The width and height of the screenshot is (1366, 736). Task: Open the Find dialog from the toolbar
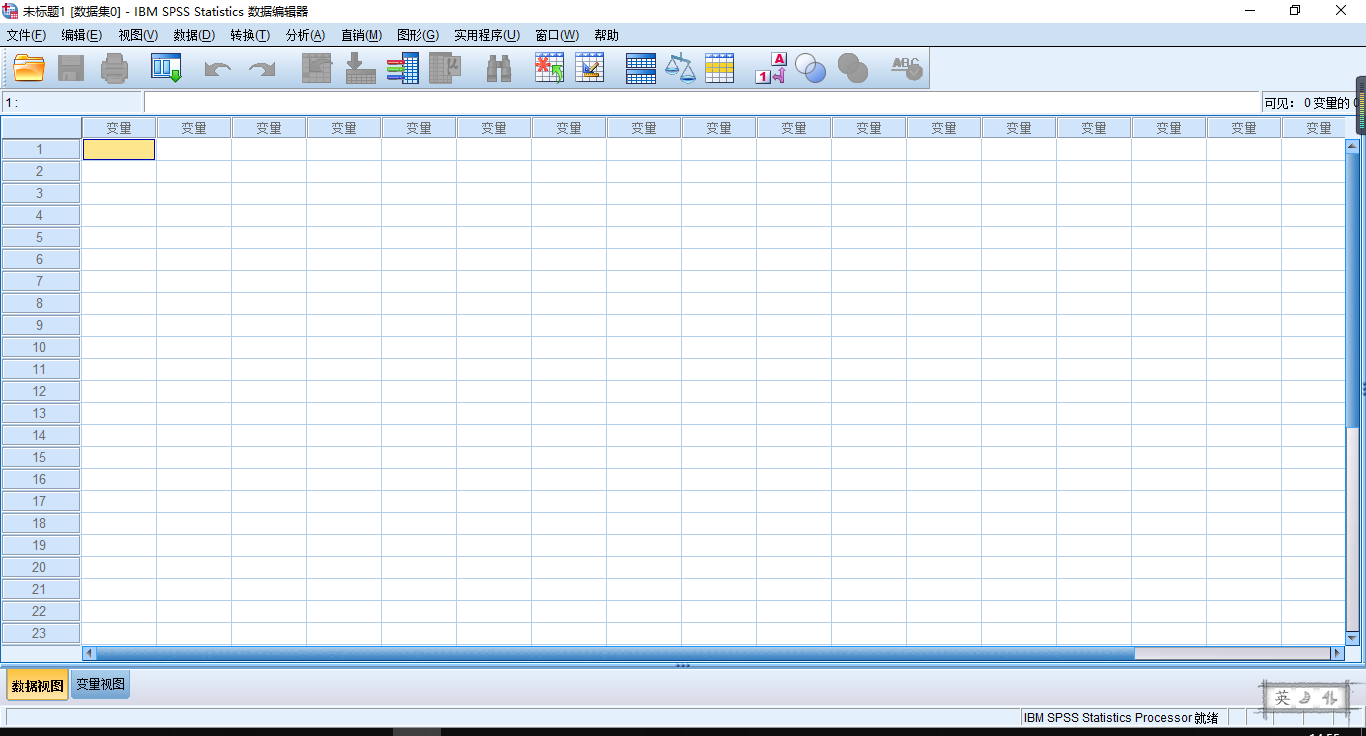point(498,67)
